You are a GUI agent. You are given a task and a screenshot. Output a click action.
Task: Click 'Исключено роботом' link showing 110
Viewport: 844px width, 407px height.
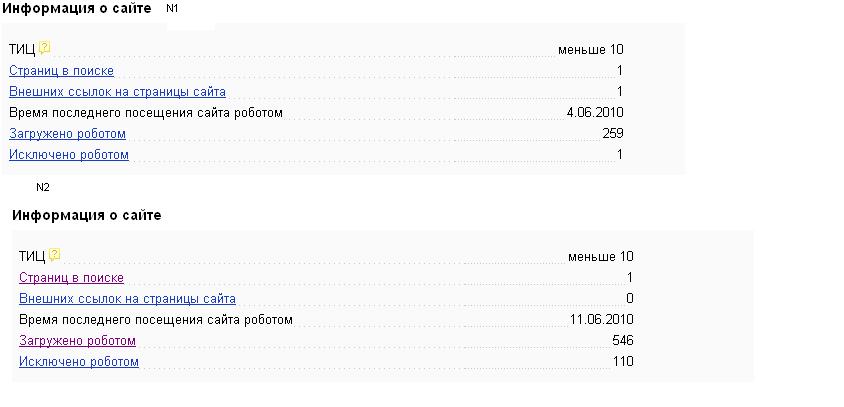[x=79, y=362]
